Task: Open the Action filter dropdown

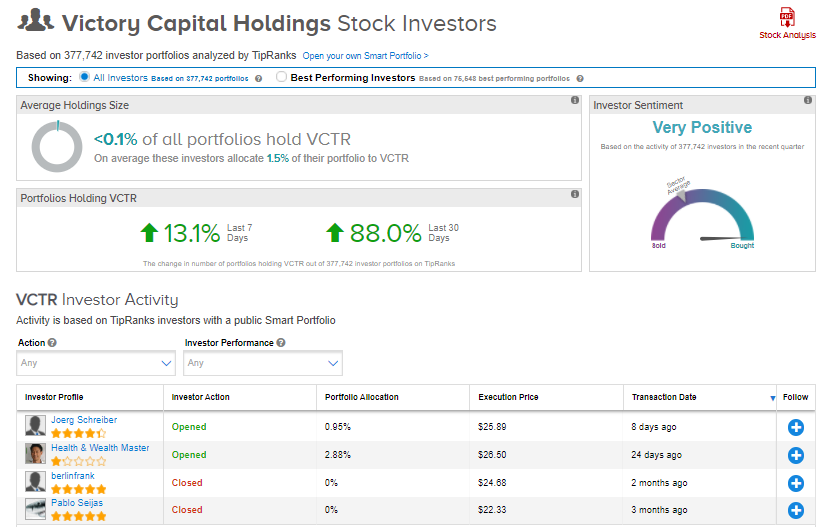Action: (97, 364)
